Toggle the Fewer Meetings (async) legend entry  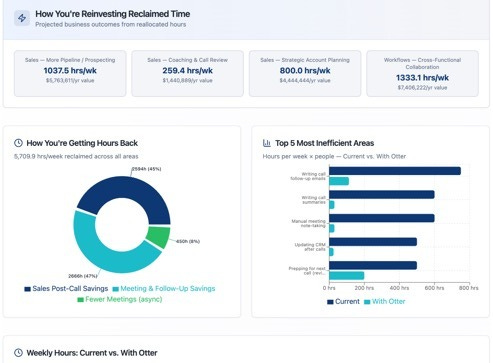pyautogui.click(x=120, y=299)
